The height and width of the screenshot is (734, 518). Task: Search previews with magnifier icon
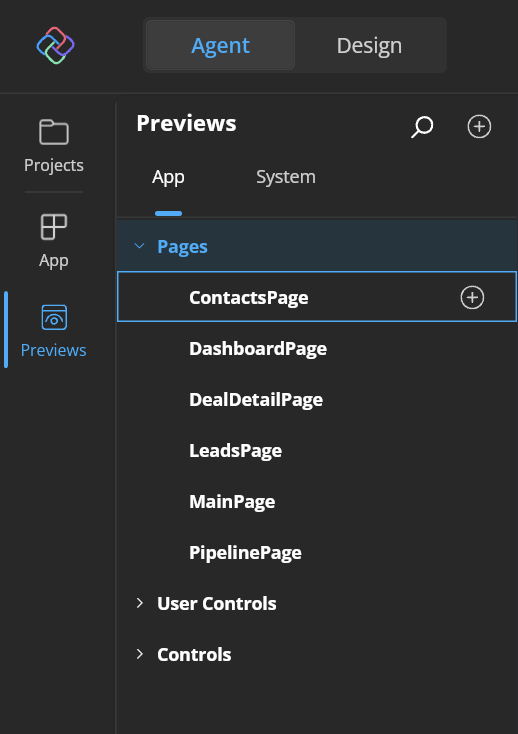(422, 127)
